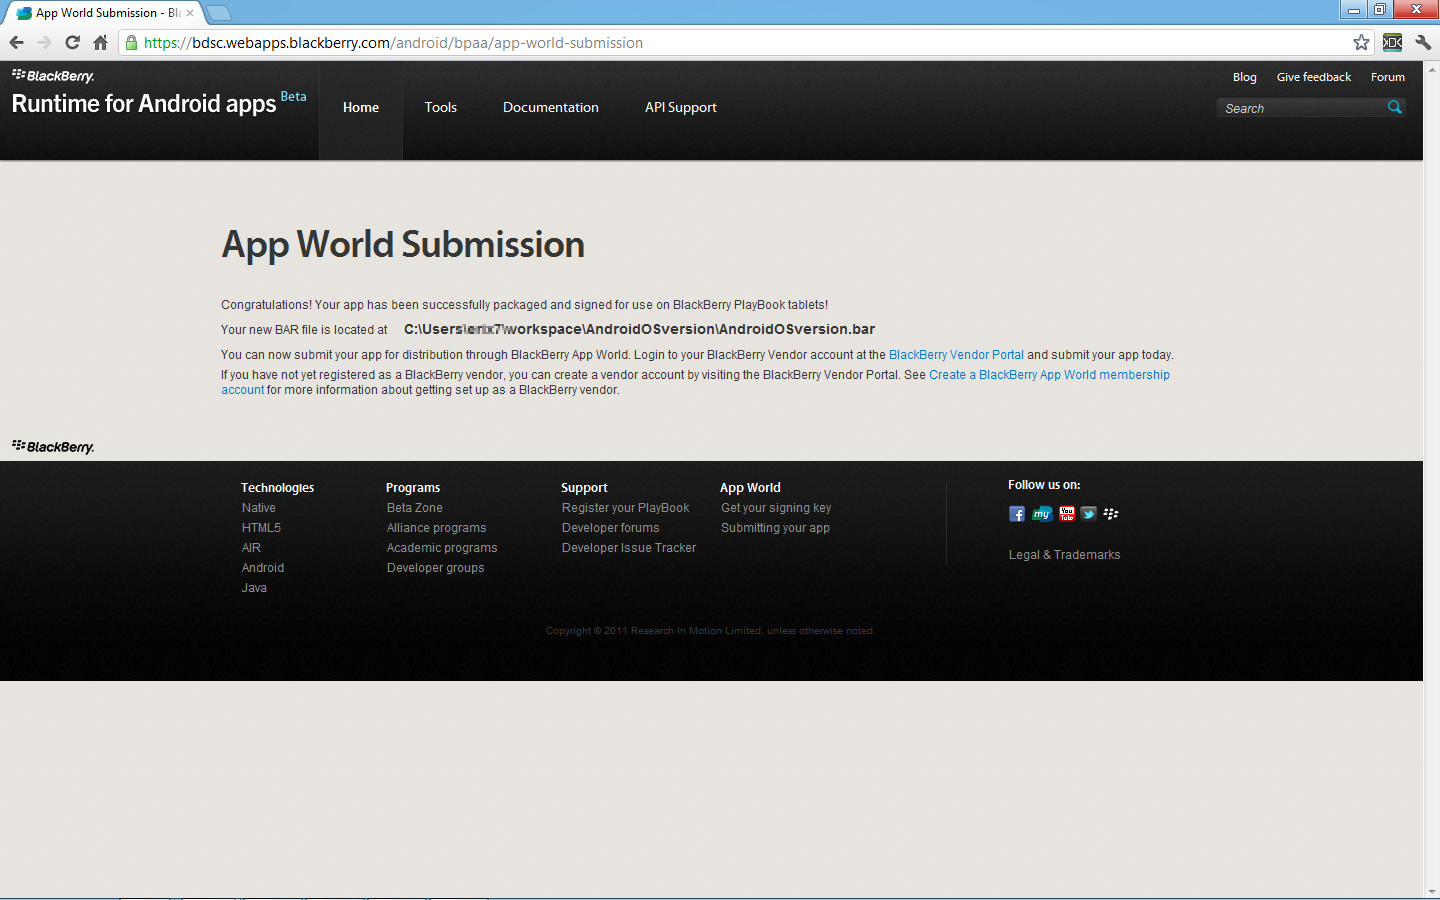This screenshot has height=900, width=1440.
Task: Click the Technologies footer heading
Action: (x=278, y=488)
